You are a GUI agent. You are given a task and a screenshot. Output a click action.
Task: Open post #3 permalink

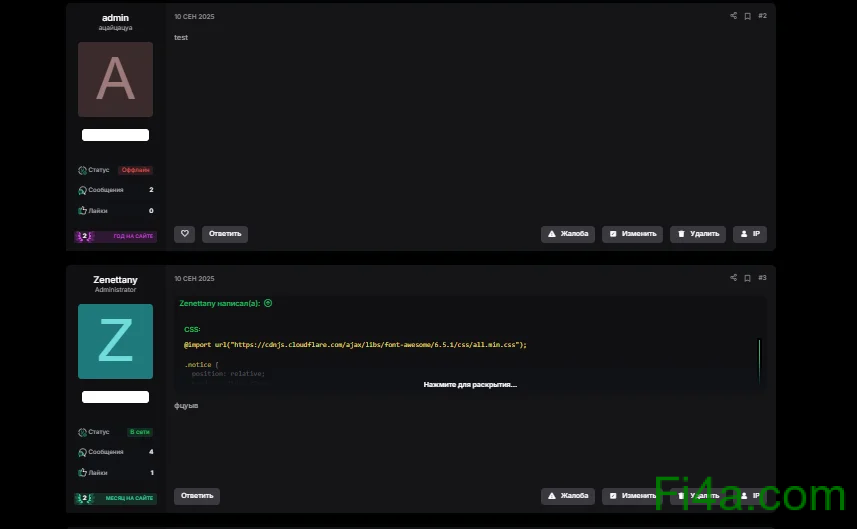pos(762,278)
